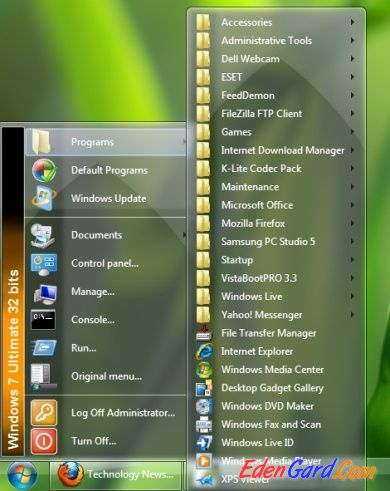Expand Administrative Tools submenu arrow
This screenshot has width=390, height=491.
pos(352,40)
